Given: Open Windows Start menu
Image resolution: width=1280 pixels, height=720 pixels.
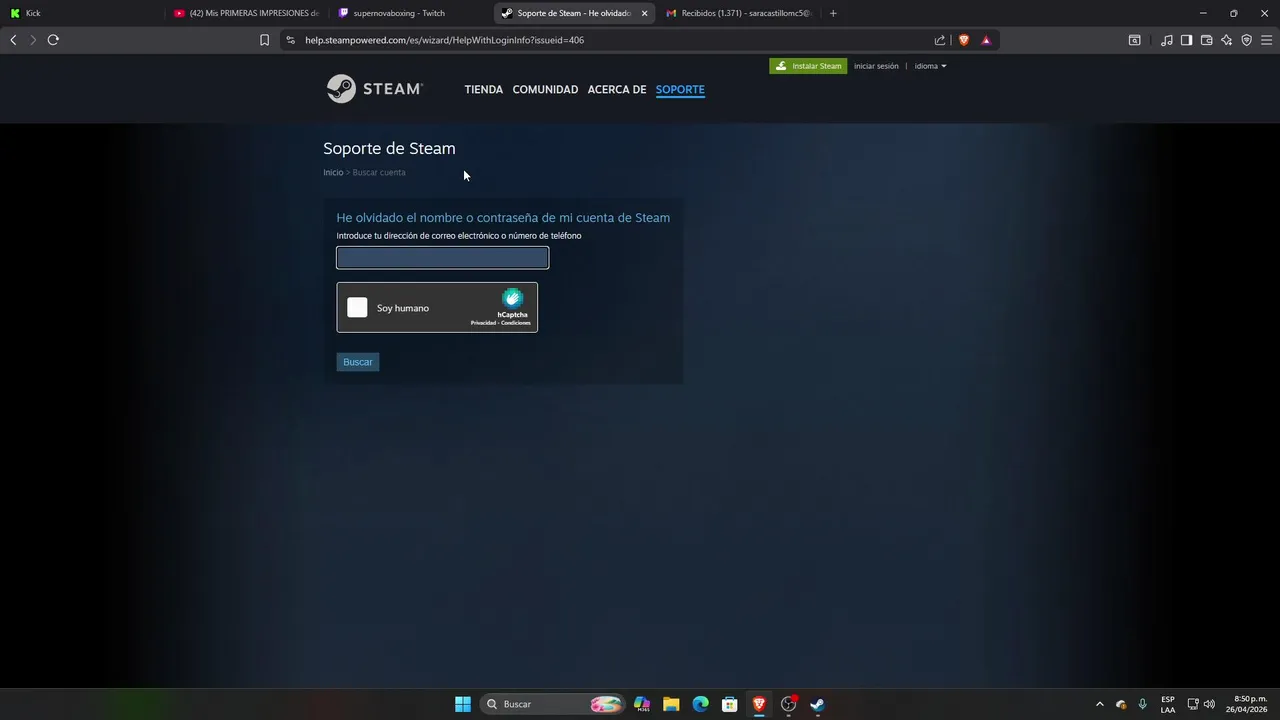Looking at the screenshot, I should (463, 704).
